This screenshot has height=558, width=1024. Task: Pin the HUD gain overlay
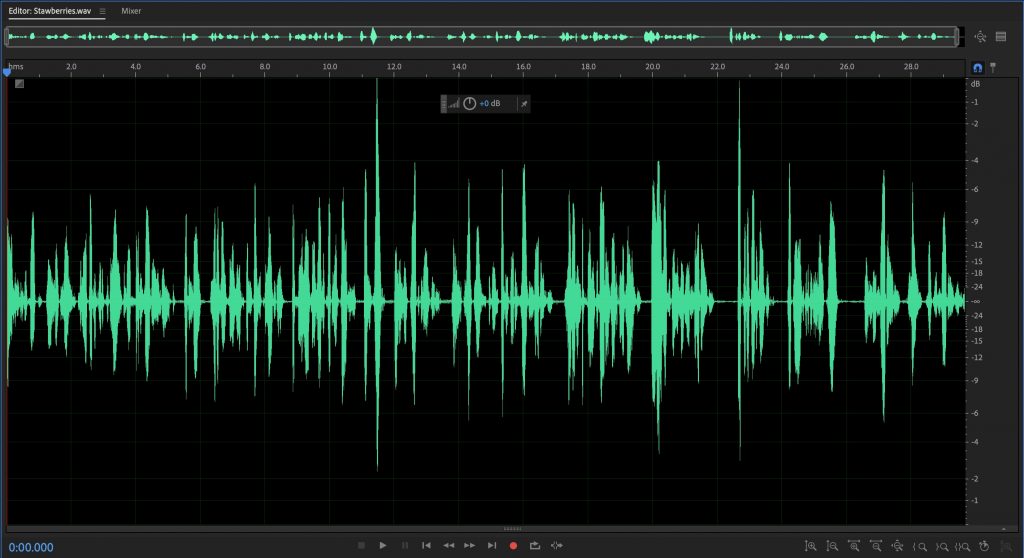pos(523,103)
